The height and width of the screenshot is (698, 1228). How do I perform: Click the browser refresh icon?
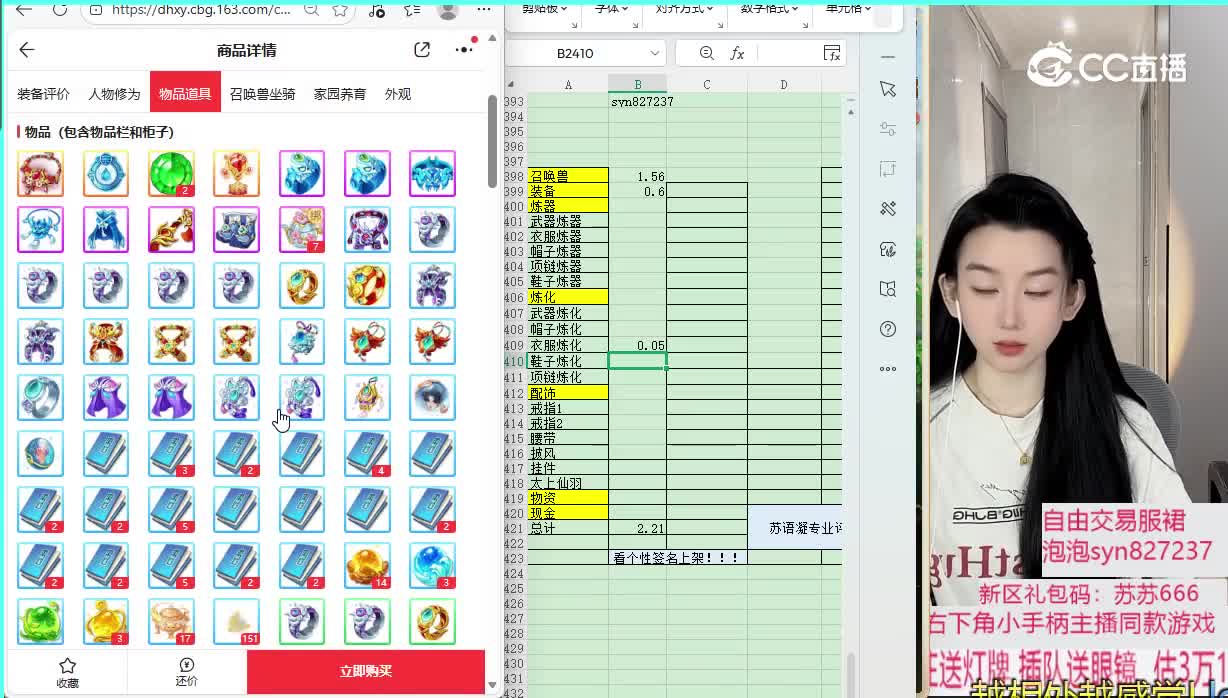point(60,10)
